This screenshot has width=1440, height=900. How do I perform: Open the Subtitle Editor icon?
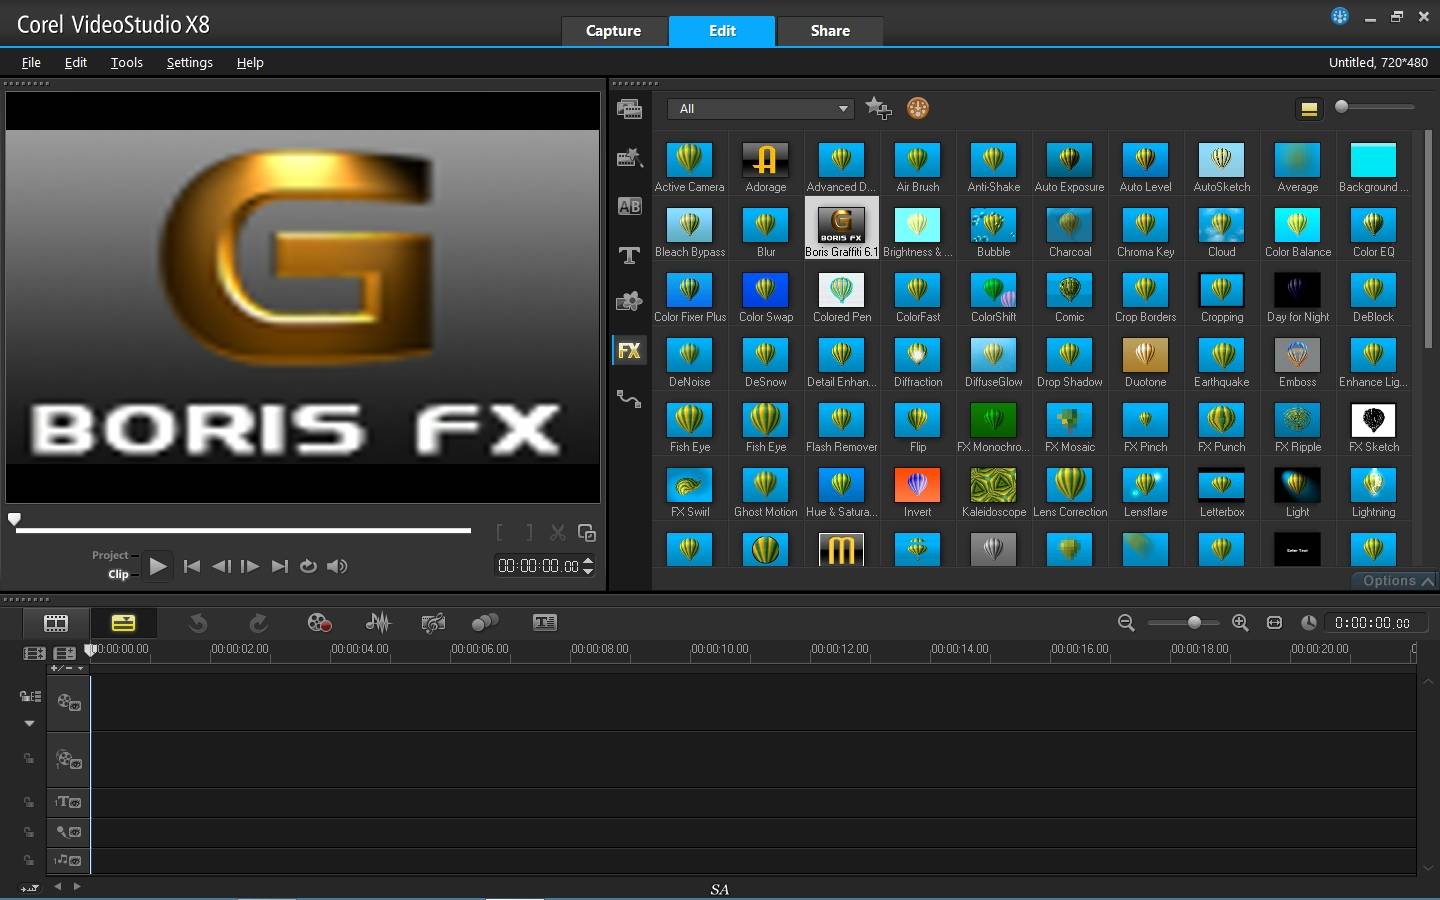(545, 623)
